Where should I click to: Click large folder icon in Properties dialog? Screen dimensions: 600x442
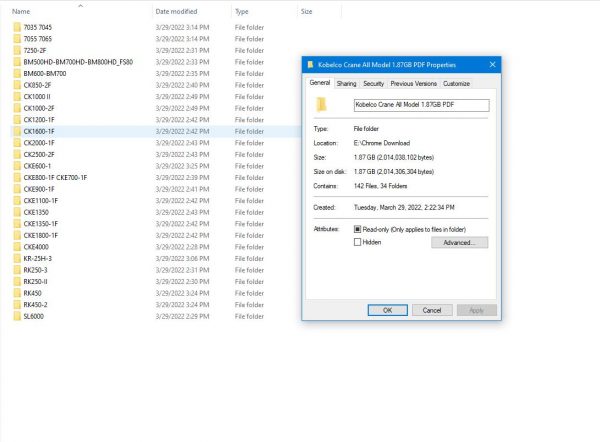(x=321, y=104)
